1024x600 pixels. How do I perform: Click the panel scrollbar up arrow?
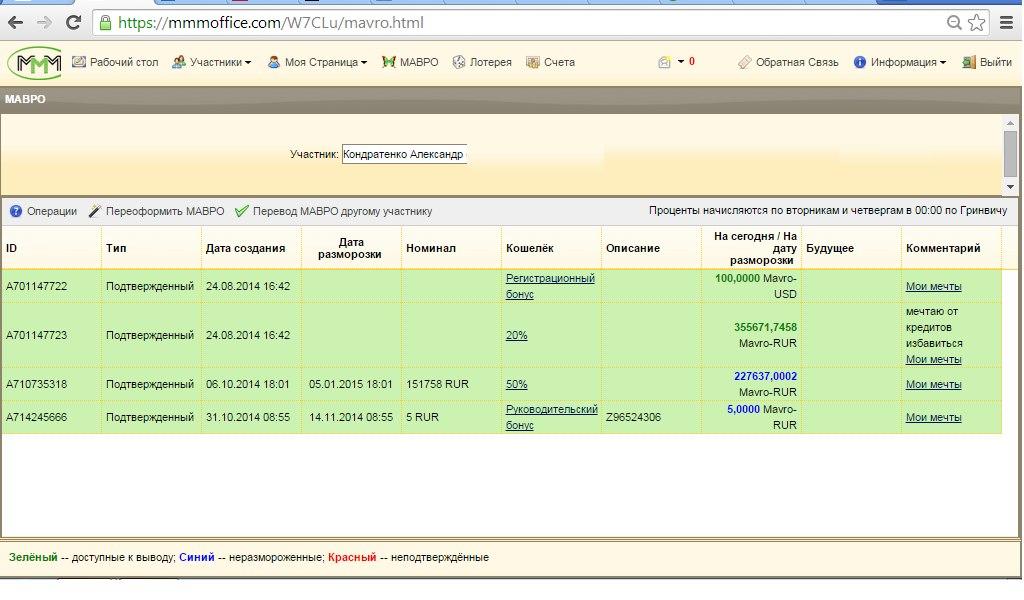[x=1010, y=123]
